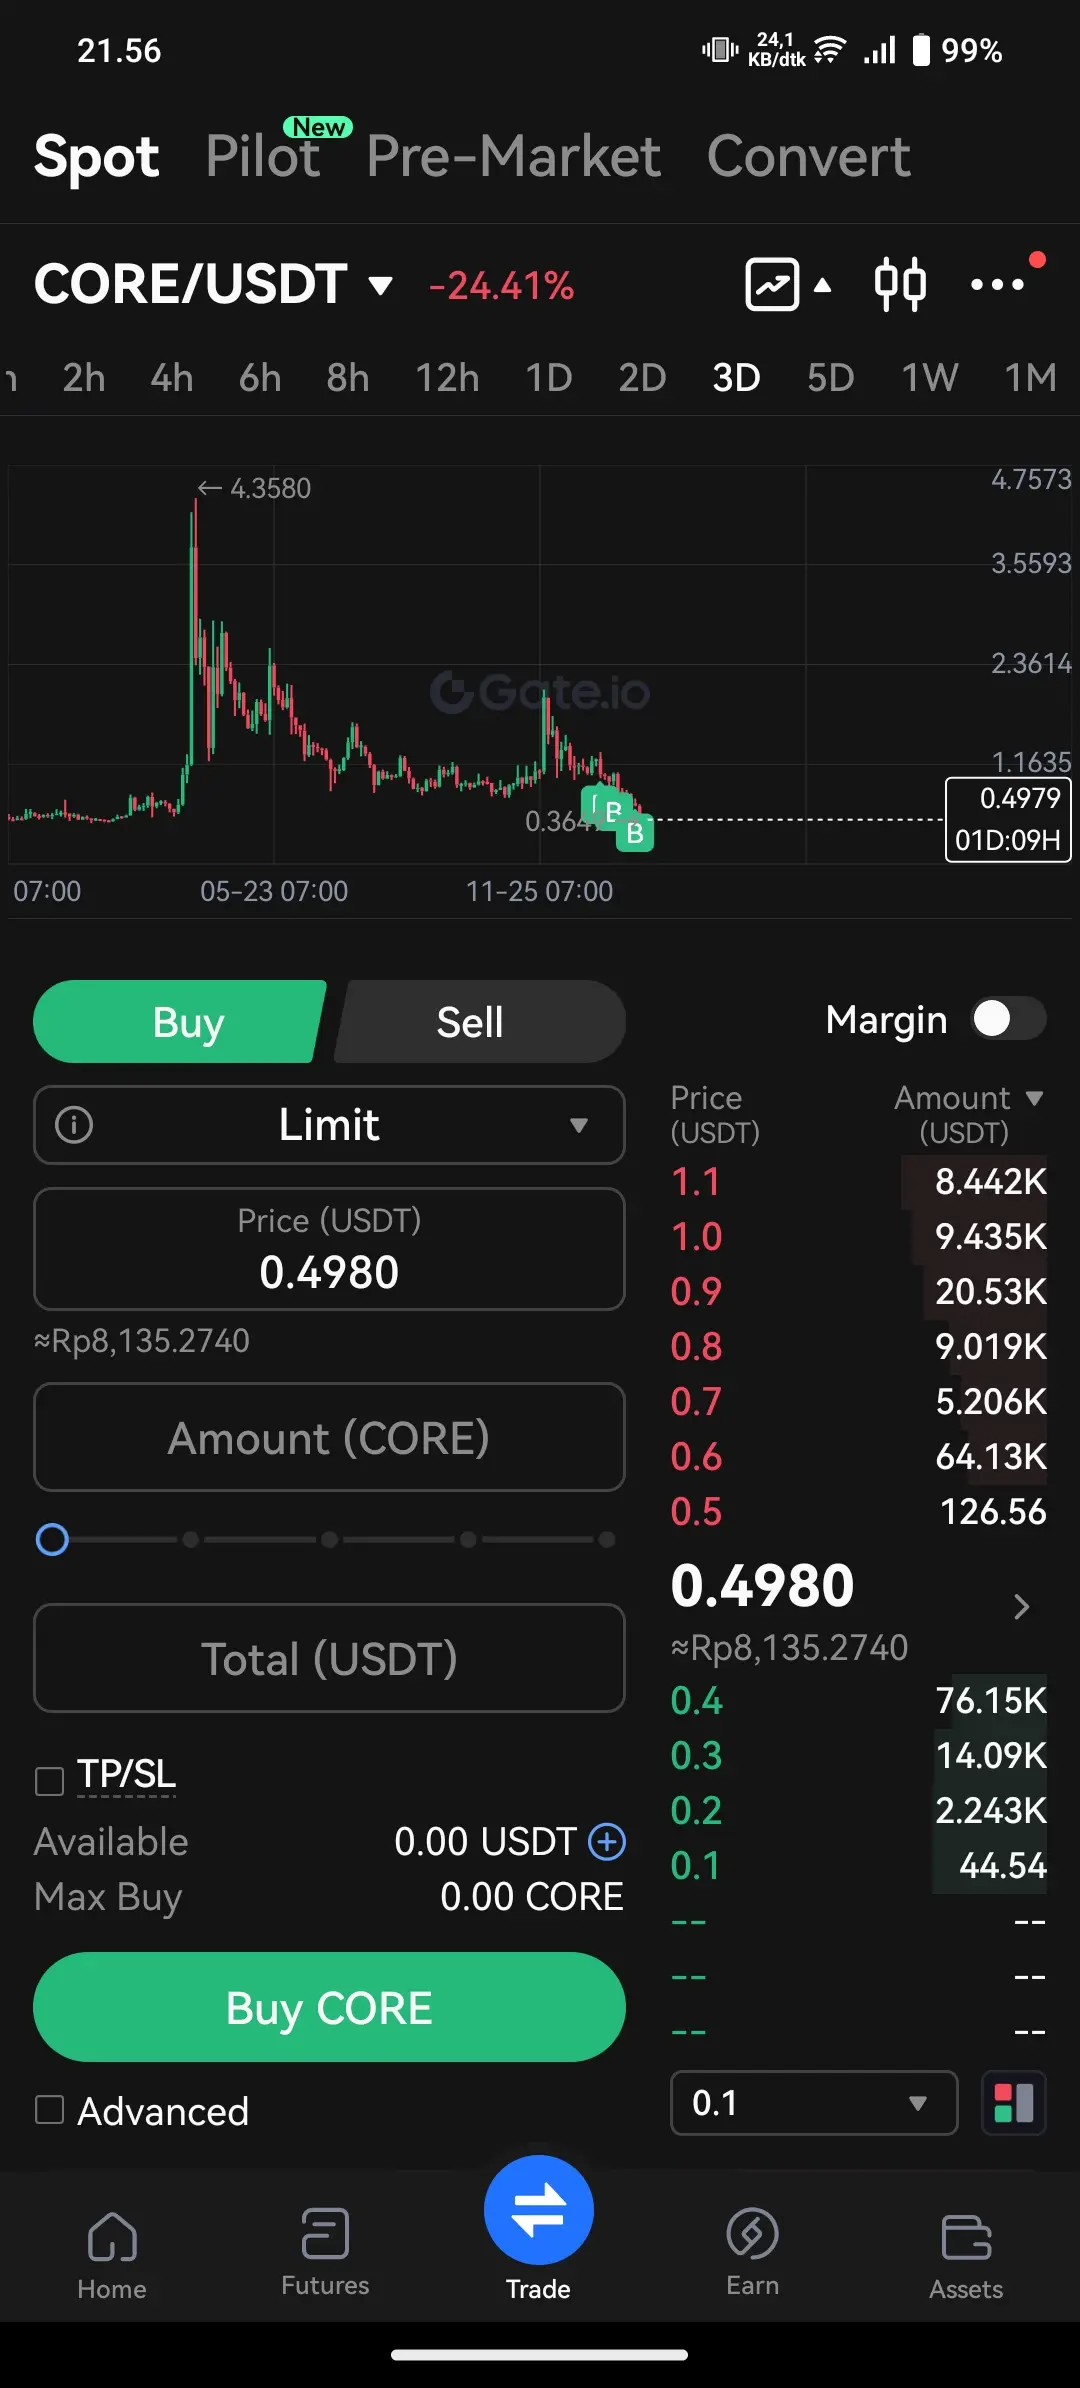The image size is (1080, 2388).
Task: Tap the Limit order info icon
Action: click(x=74, y=1125)
